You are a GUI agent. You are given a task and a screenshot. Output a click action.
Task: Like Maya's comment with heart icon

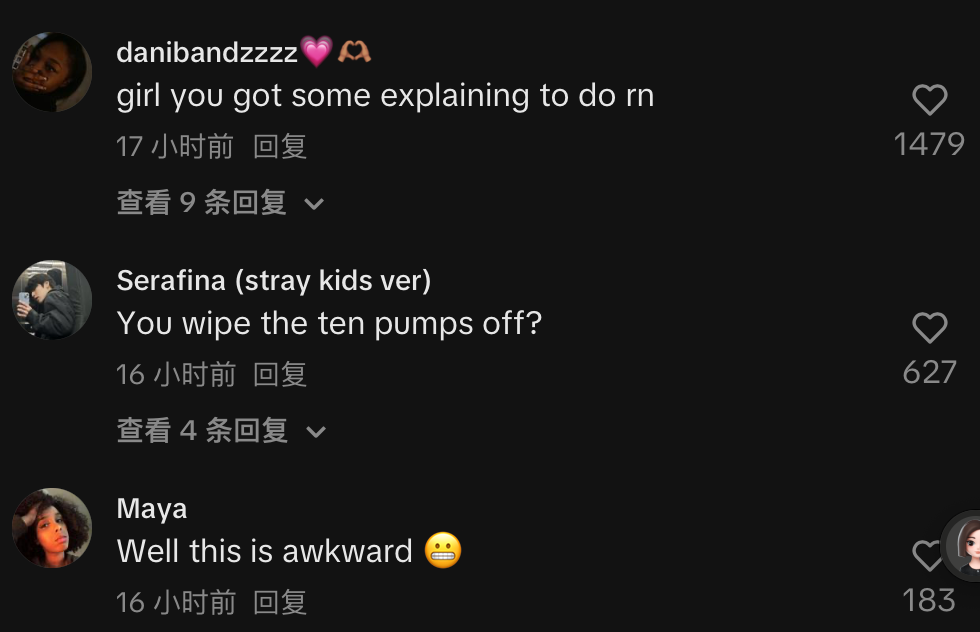(x=926, y=555)
